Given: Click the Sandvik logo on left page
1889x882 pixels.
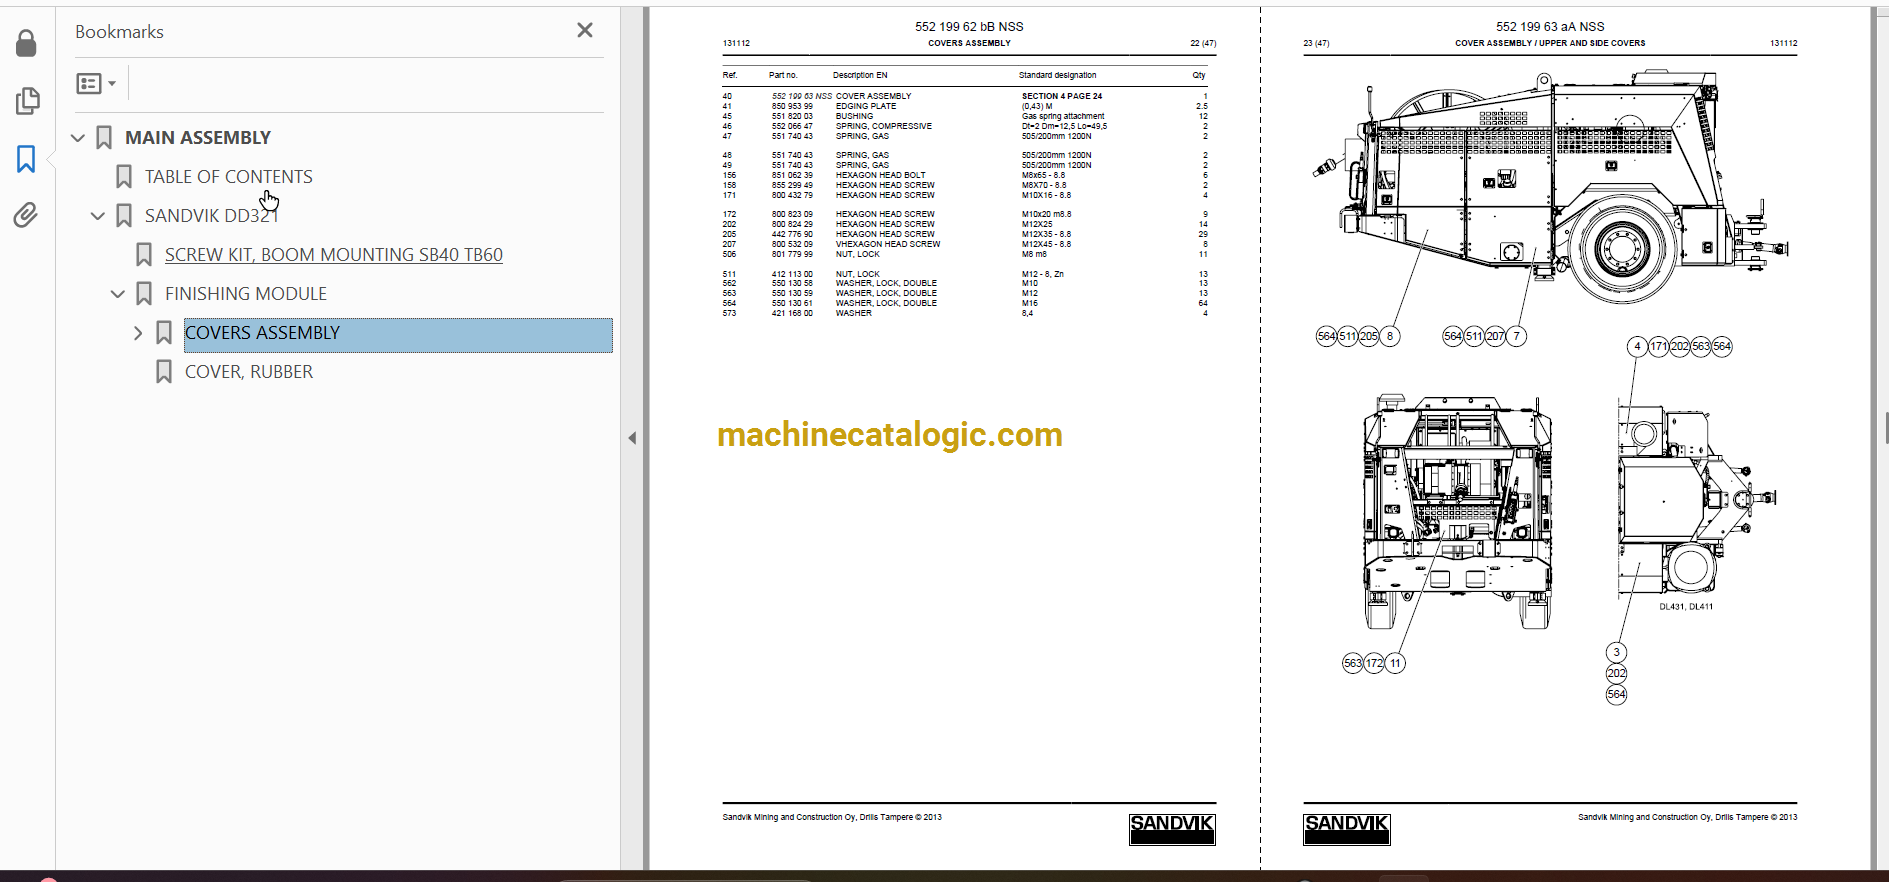Looking at the screenshot, I should 1172,829.
